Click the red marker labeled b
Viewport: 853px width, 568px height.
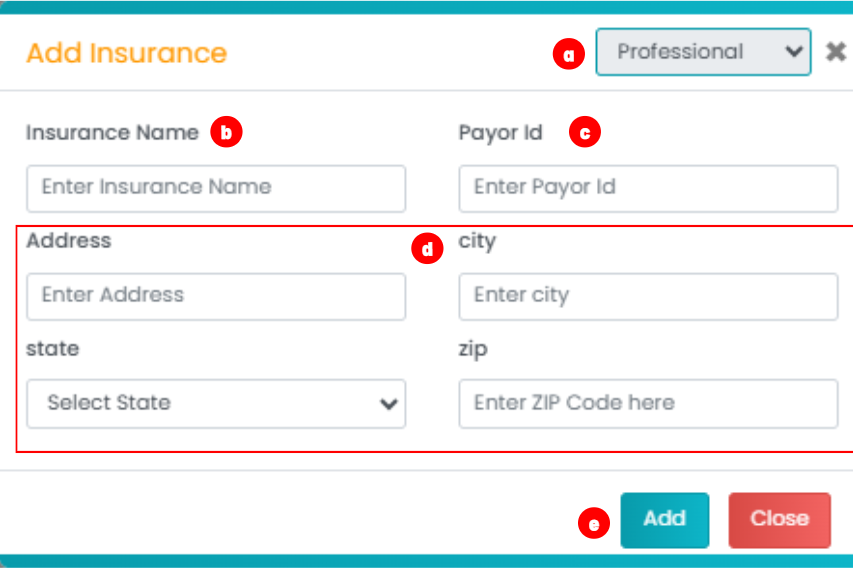coord(227,132)
